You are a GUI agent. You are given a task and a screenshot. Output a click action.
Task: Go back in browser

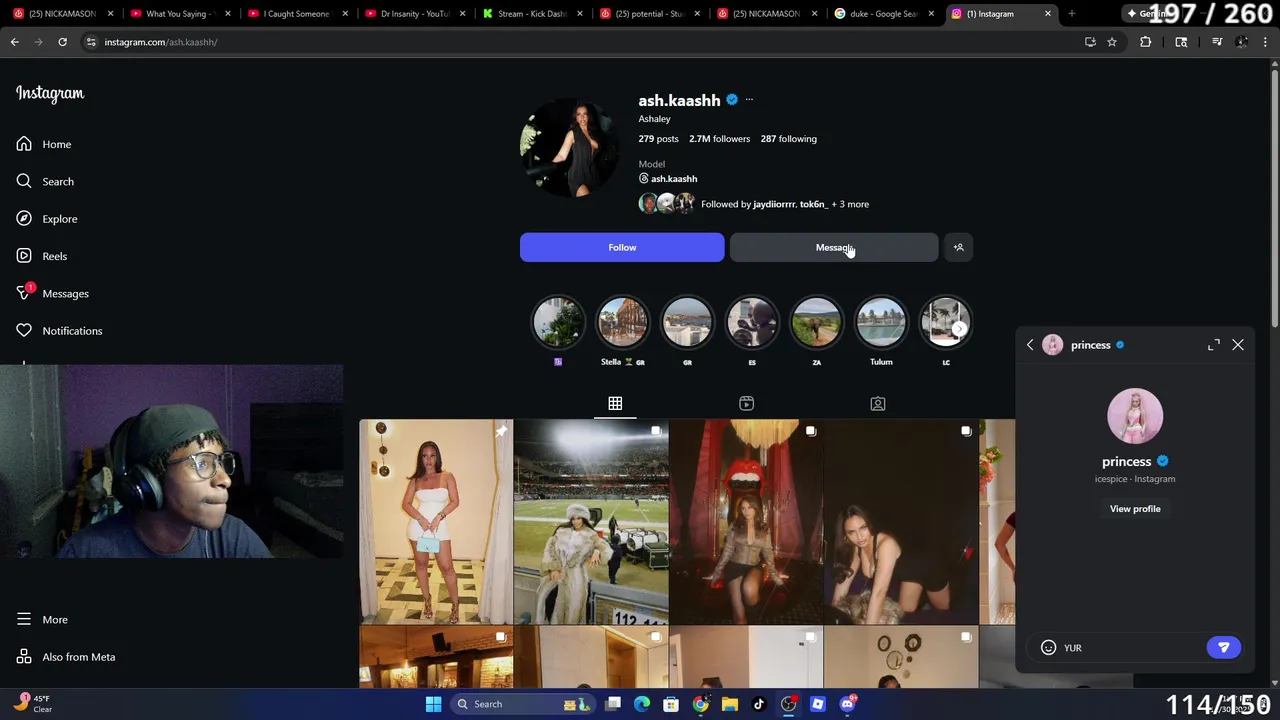tap(14, 42)
